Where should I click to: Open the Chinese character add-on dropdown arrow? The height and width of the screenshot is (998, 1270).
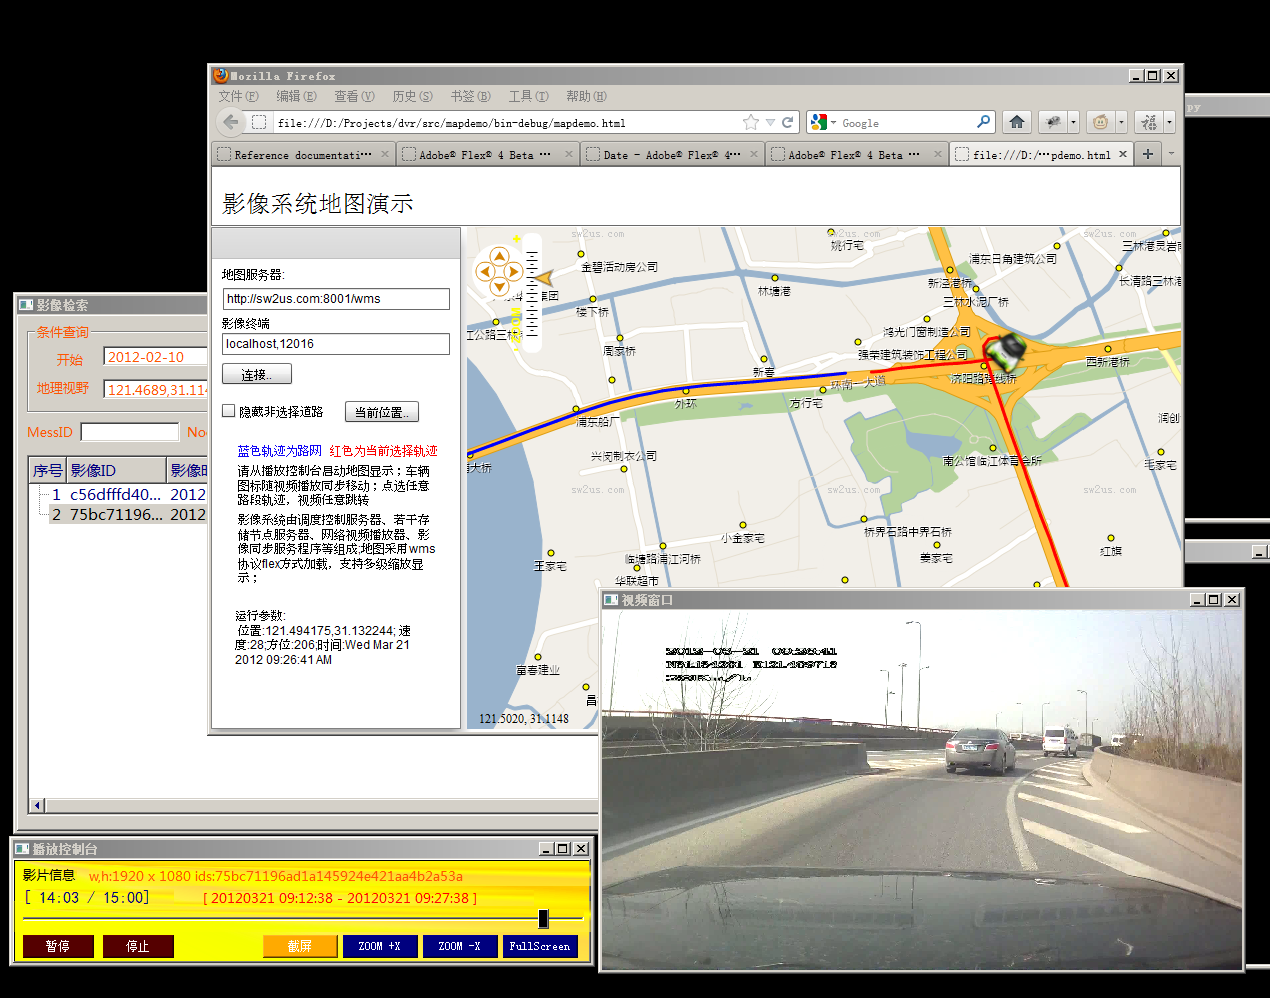click(x=1169, y=122)
